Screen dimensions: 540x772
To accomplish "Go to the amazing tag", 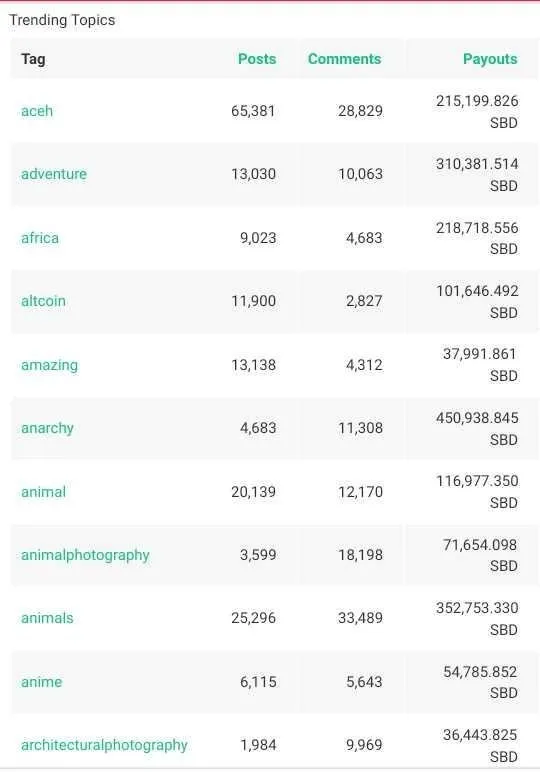I will [x=49, y=365].
